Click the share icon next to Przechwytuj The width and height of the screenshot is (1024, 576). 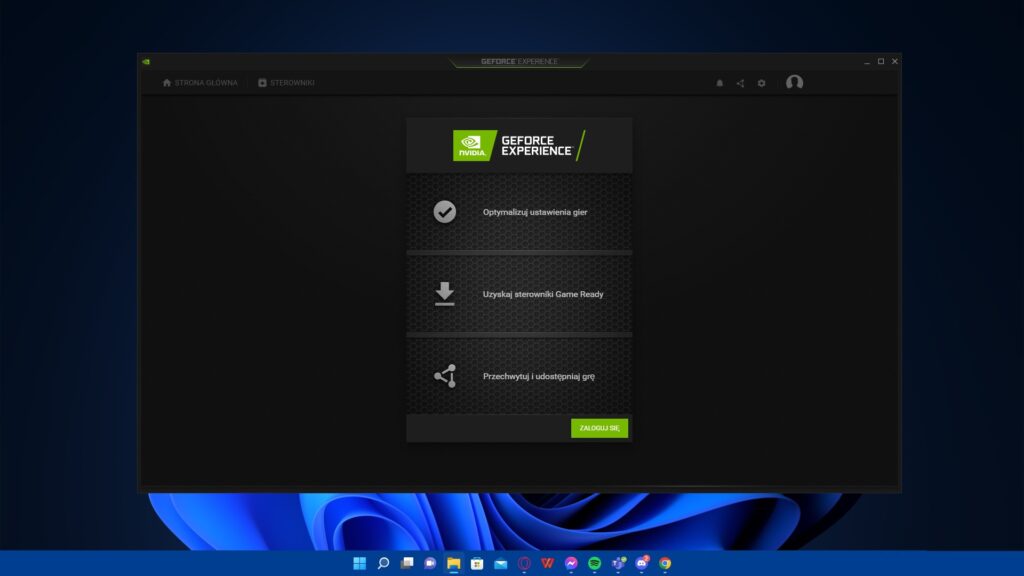click(445, 376)
